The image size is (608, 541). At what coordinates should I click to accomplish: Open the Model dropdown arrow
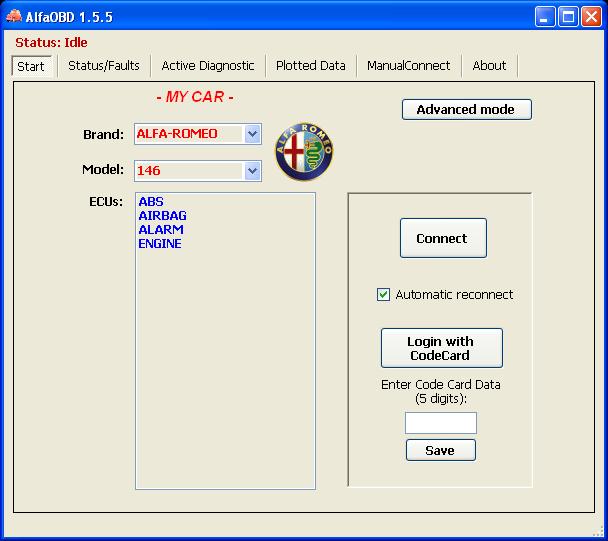tap(252, 171)
